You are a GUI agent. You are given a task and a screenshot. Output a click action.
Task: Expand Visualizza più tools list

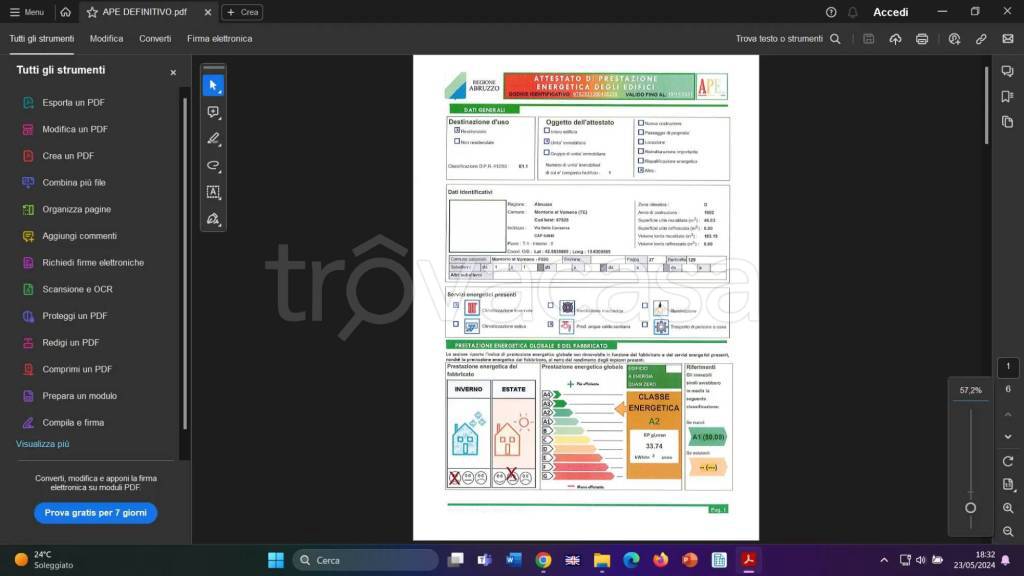tap(43, 444)
